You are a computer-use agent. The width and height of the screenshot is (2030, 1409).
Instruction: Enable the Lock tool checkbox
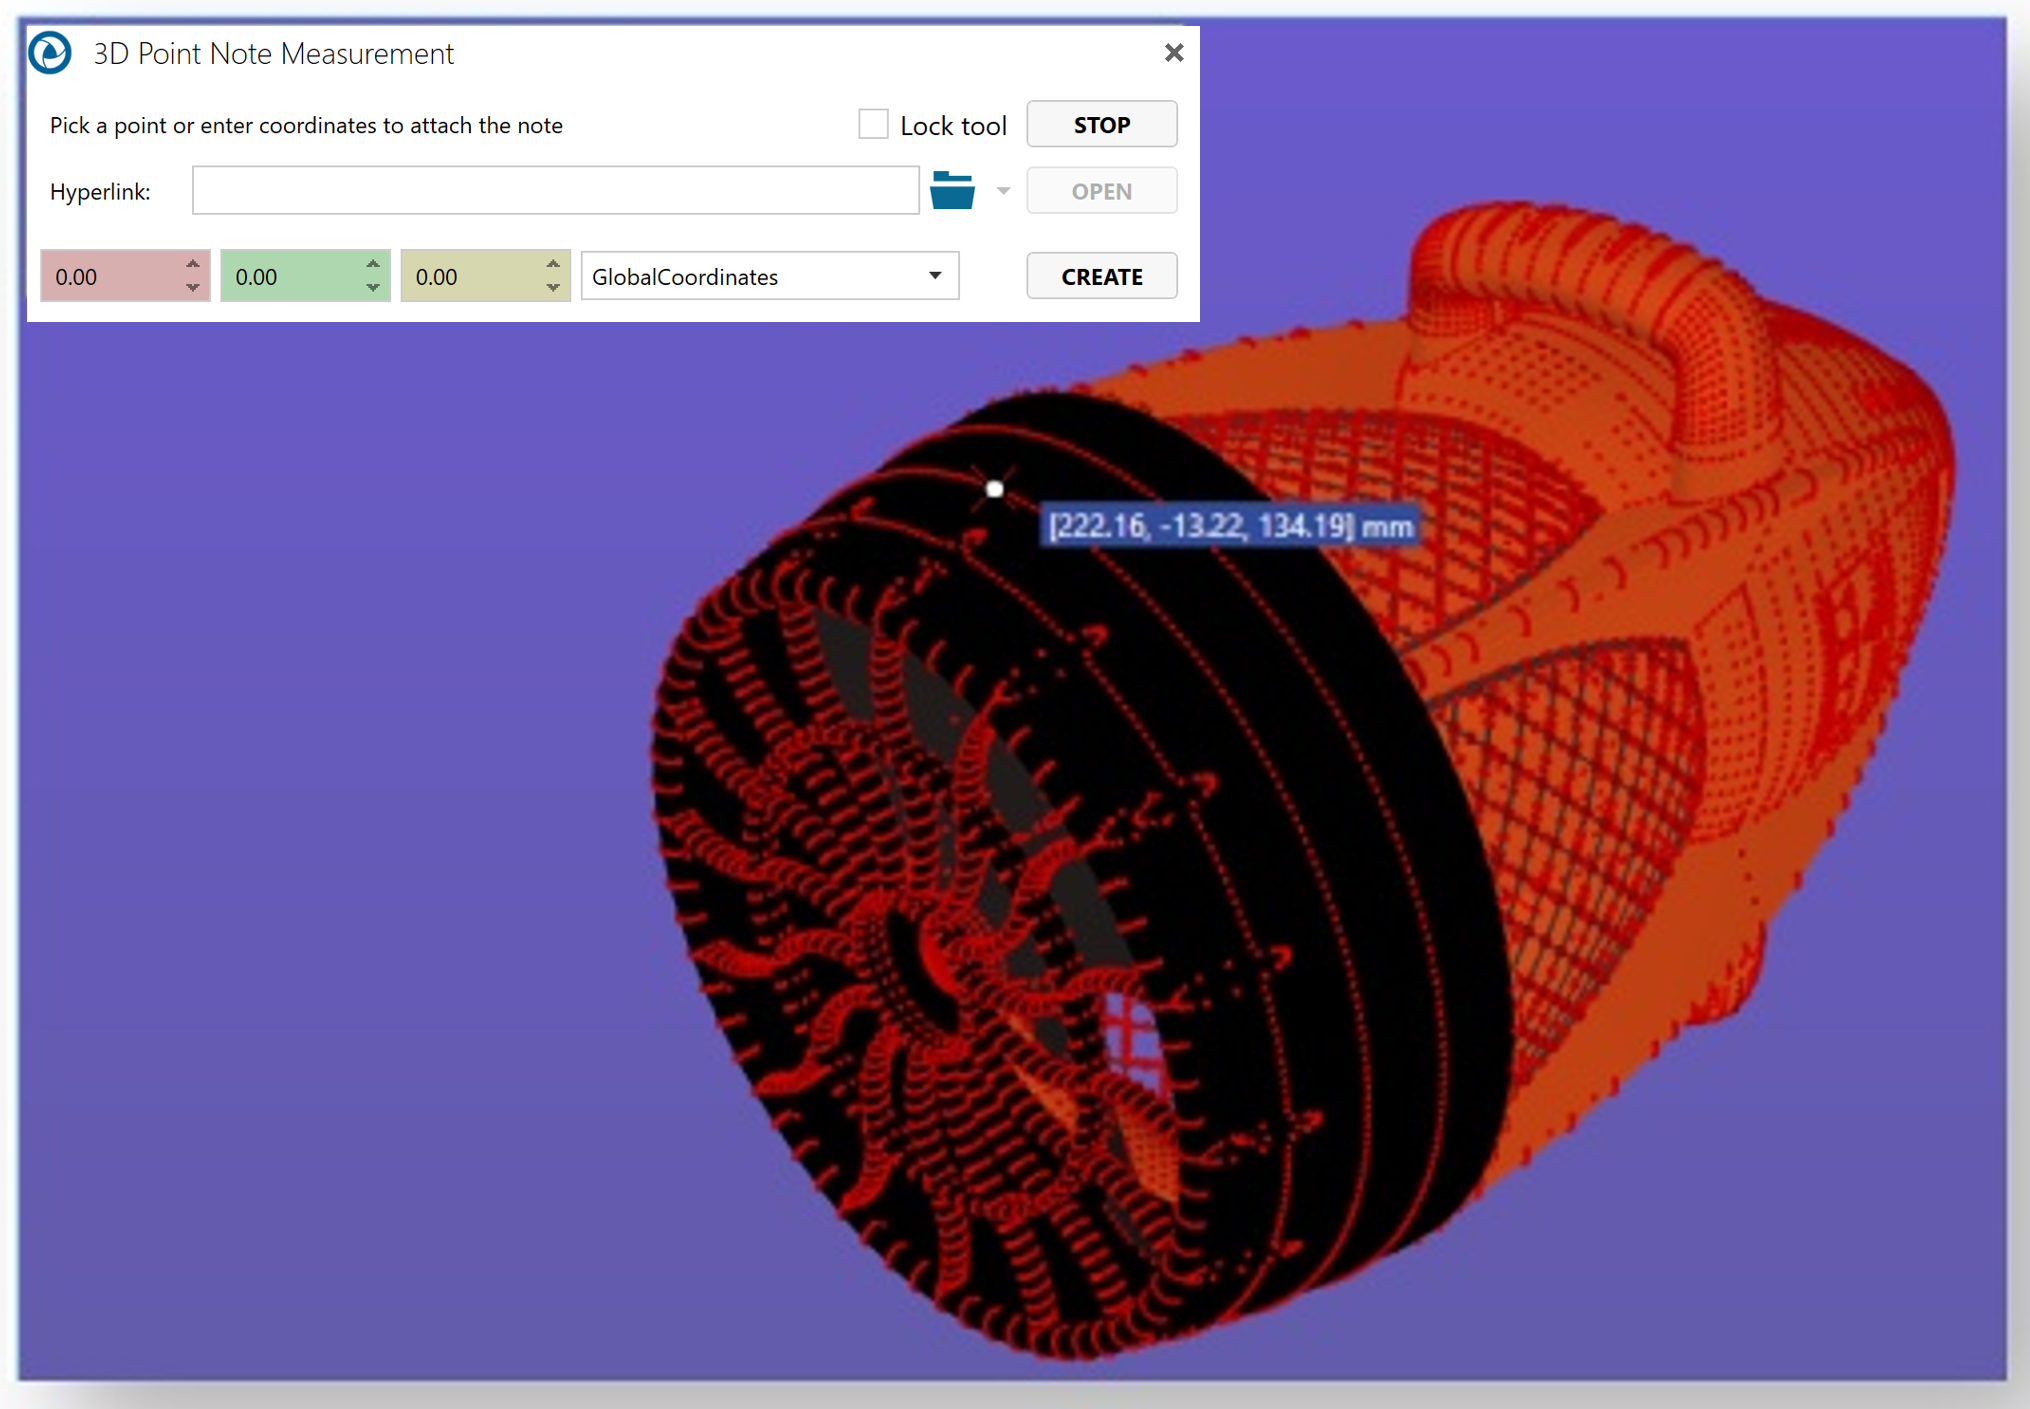click(873, 125)
